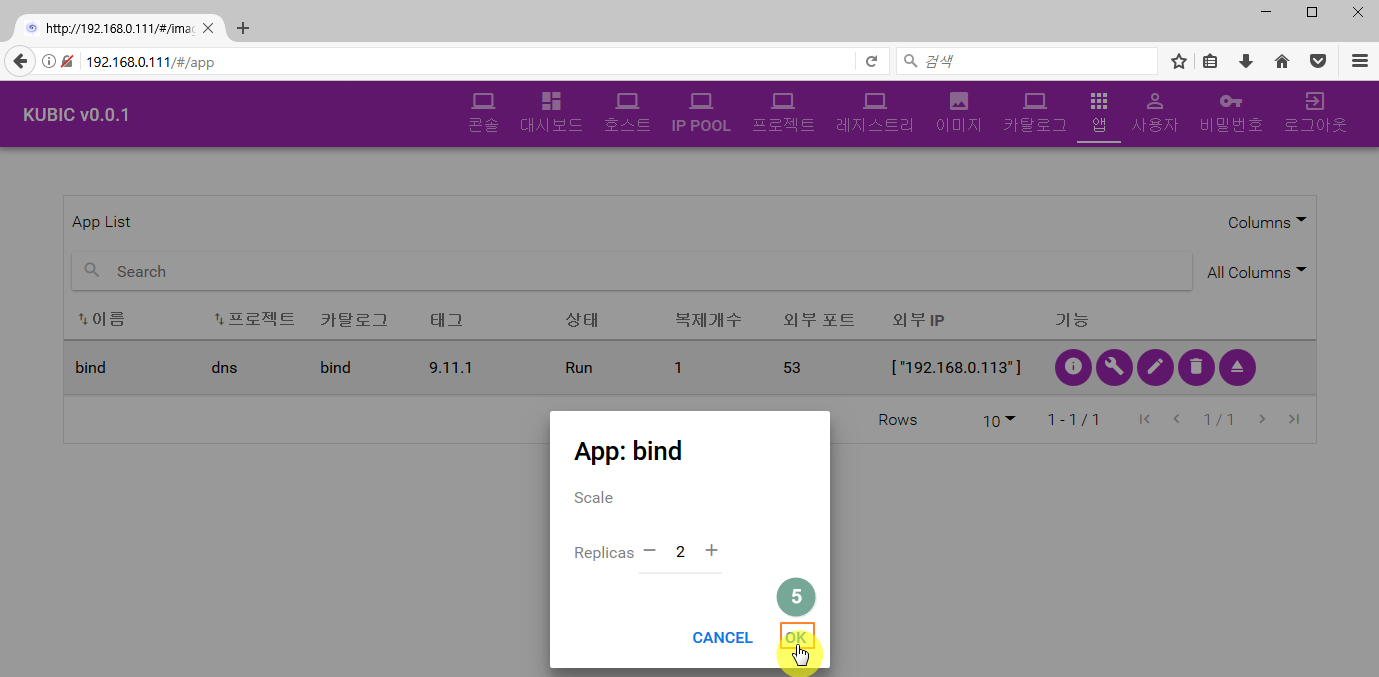Open the rows-per-page dropdown showing 10
This screenshot has height=677, width=1379.
tap(999, 420)
